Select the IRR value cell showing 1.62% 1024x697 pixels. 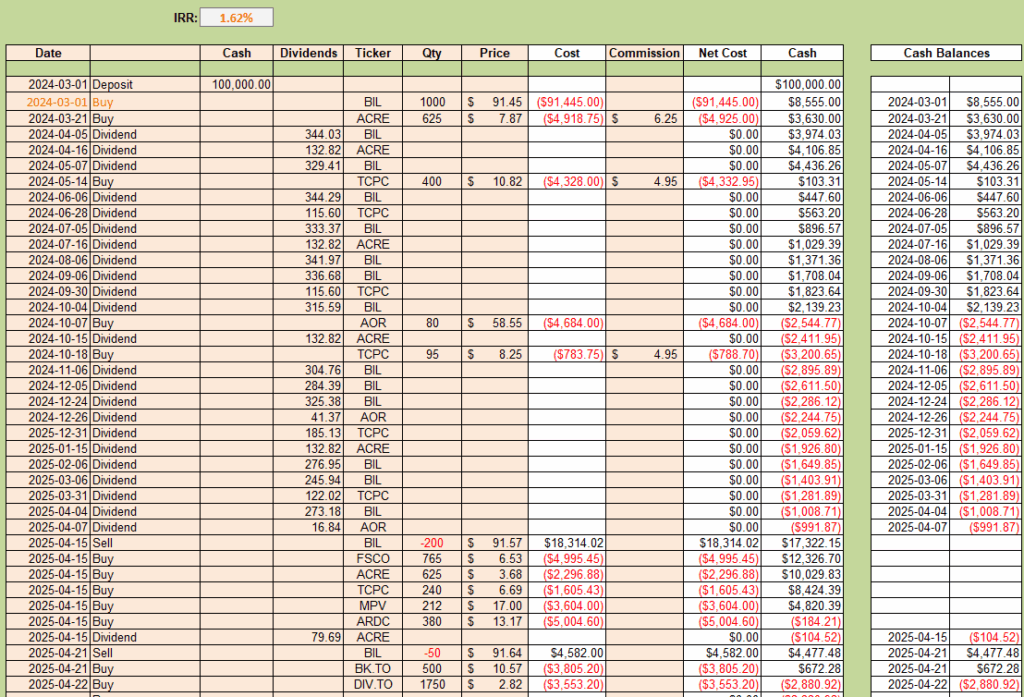[236, 18]
